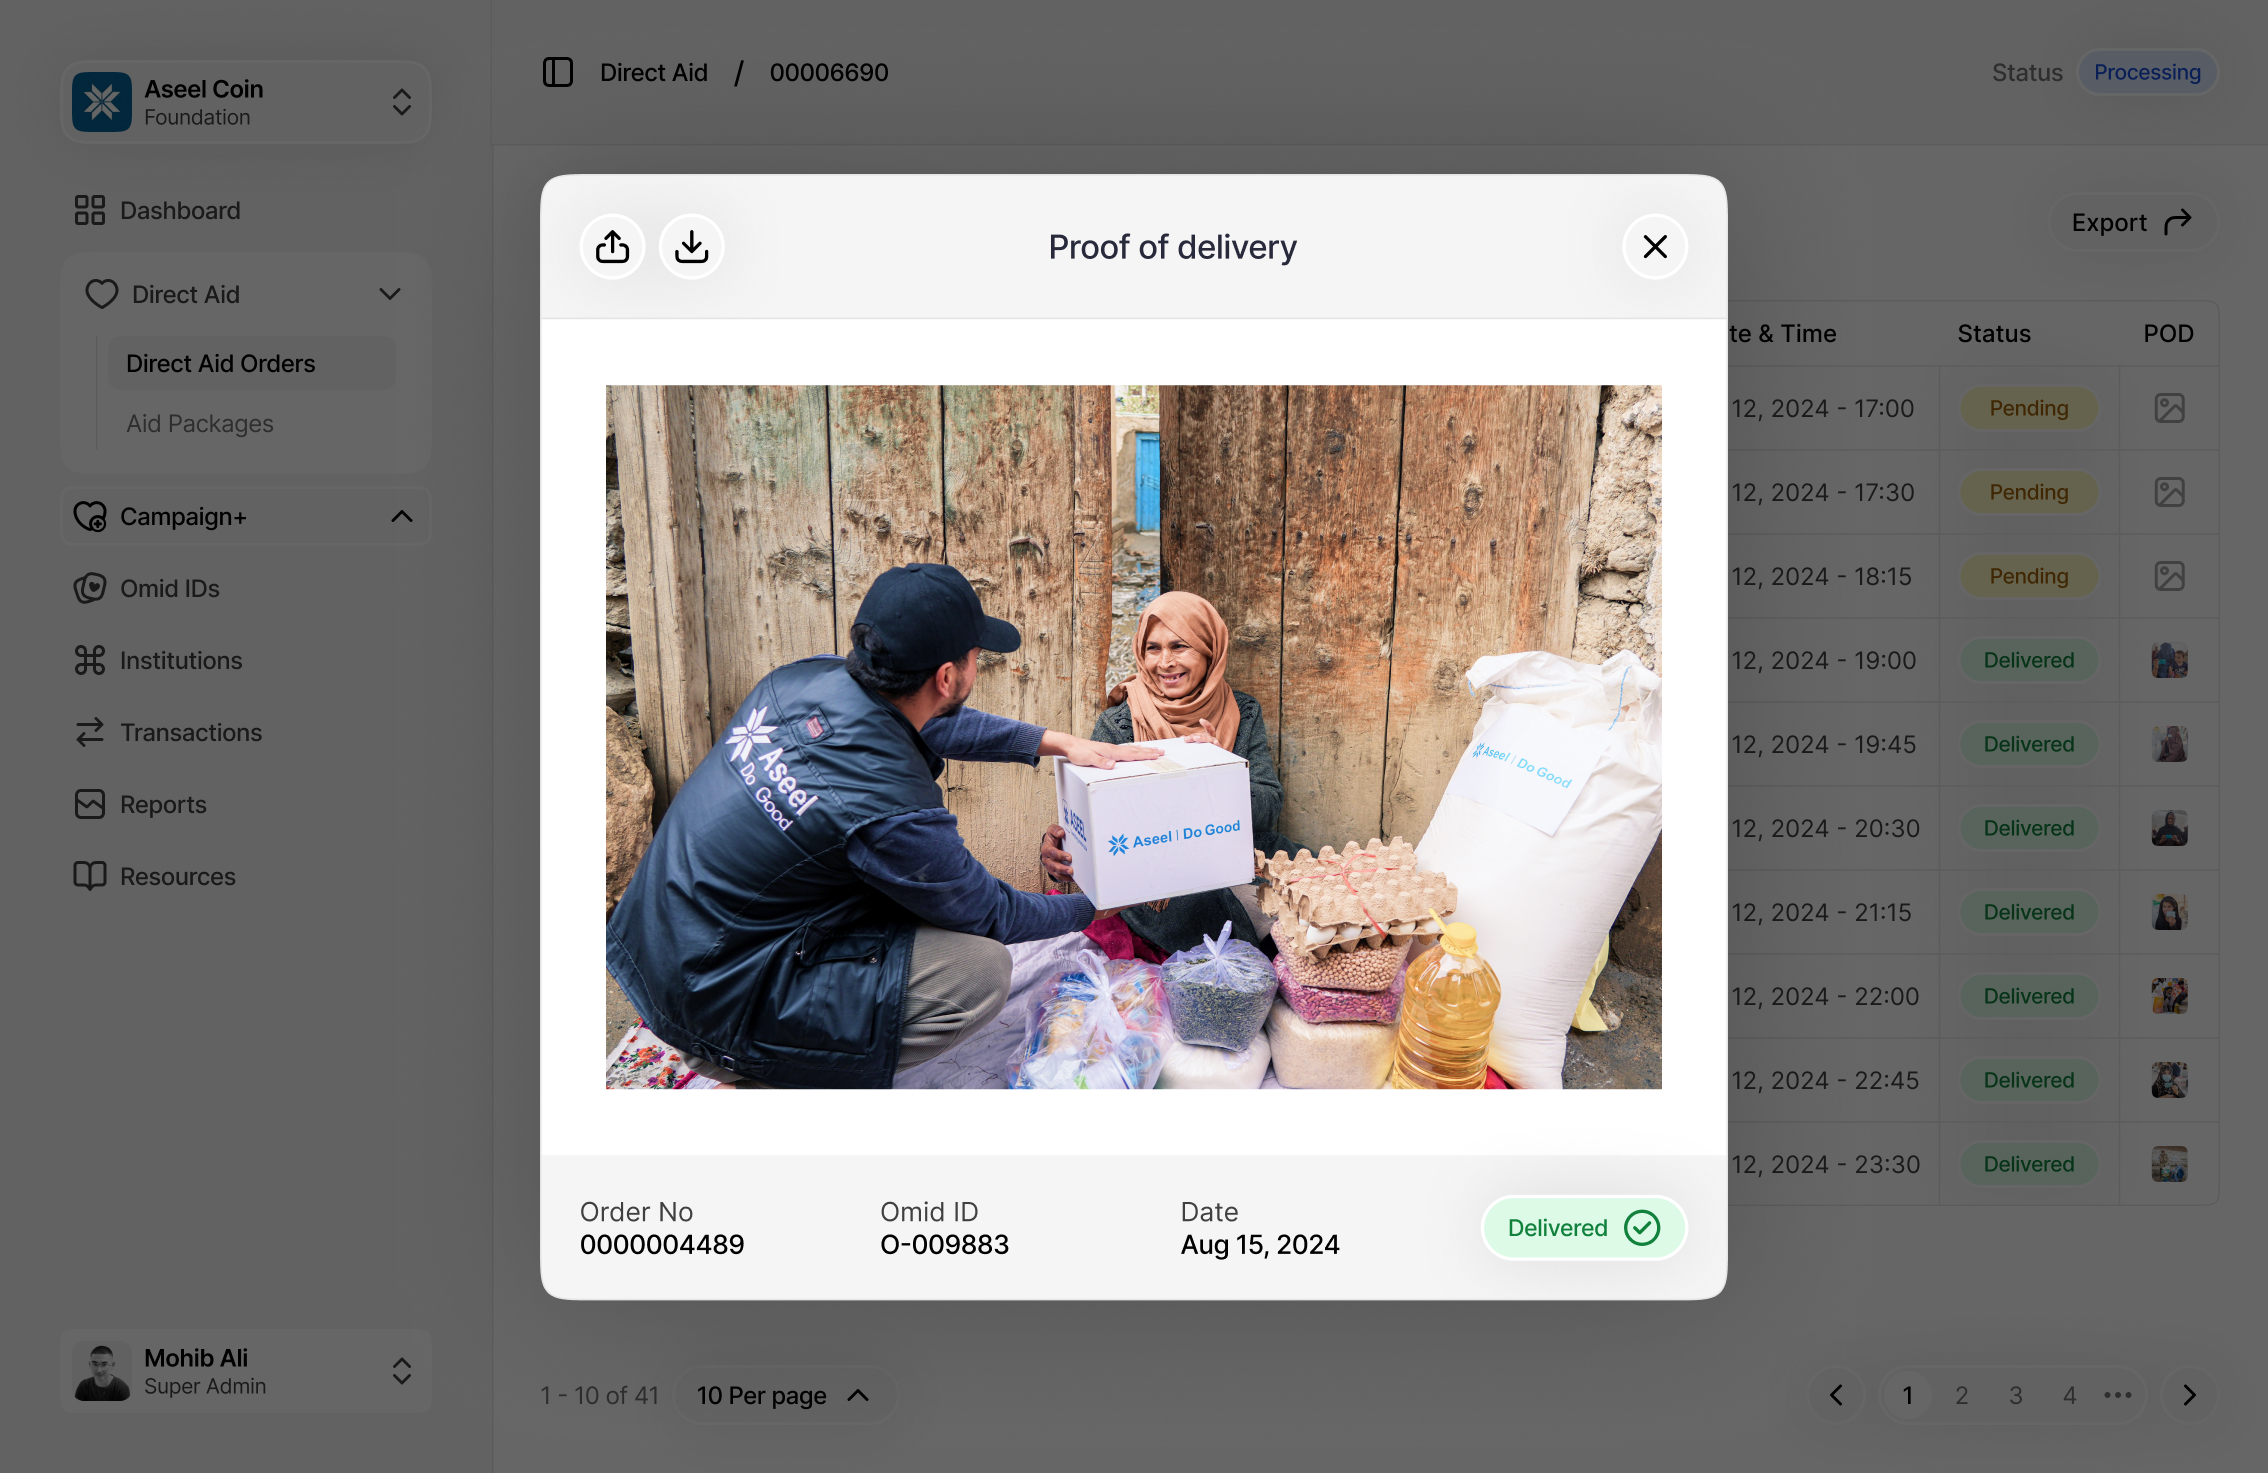Download the proof of delivery image
This screenshot has width=2268, height=1473.
point(691,247)
